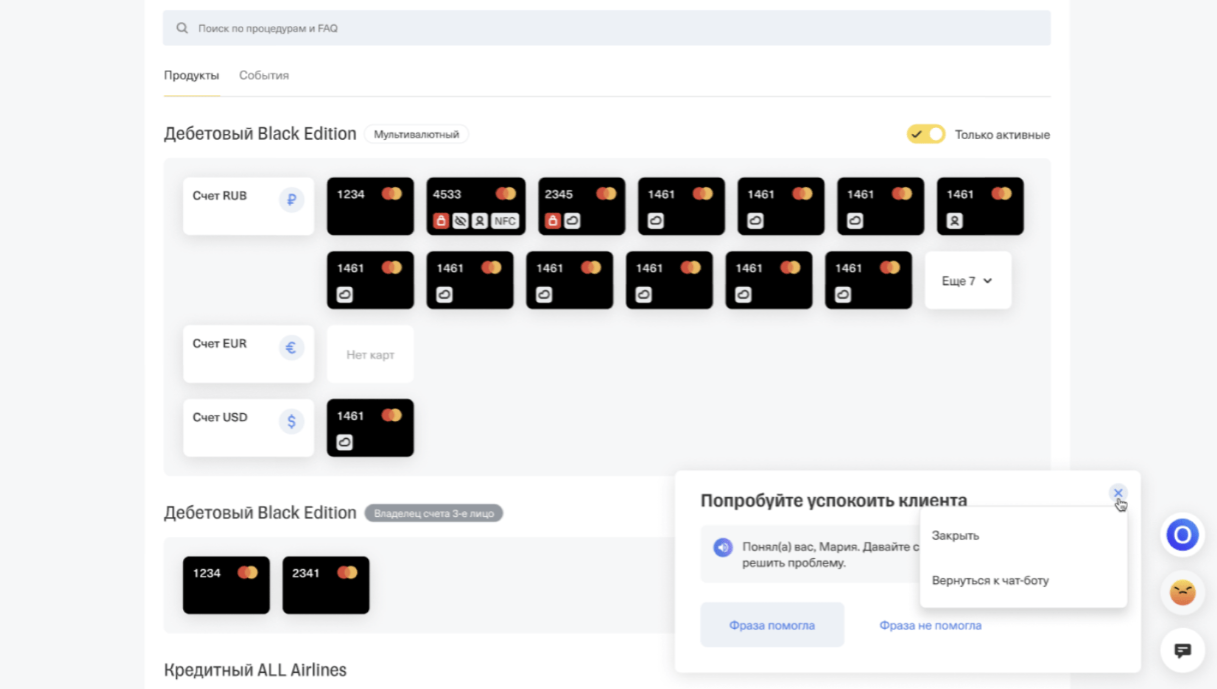Switch to the События tab
1217x689 pixels.
(x=264, y=76)
